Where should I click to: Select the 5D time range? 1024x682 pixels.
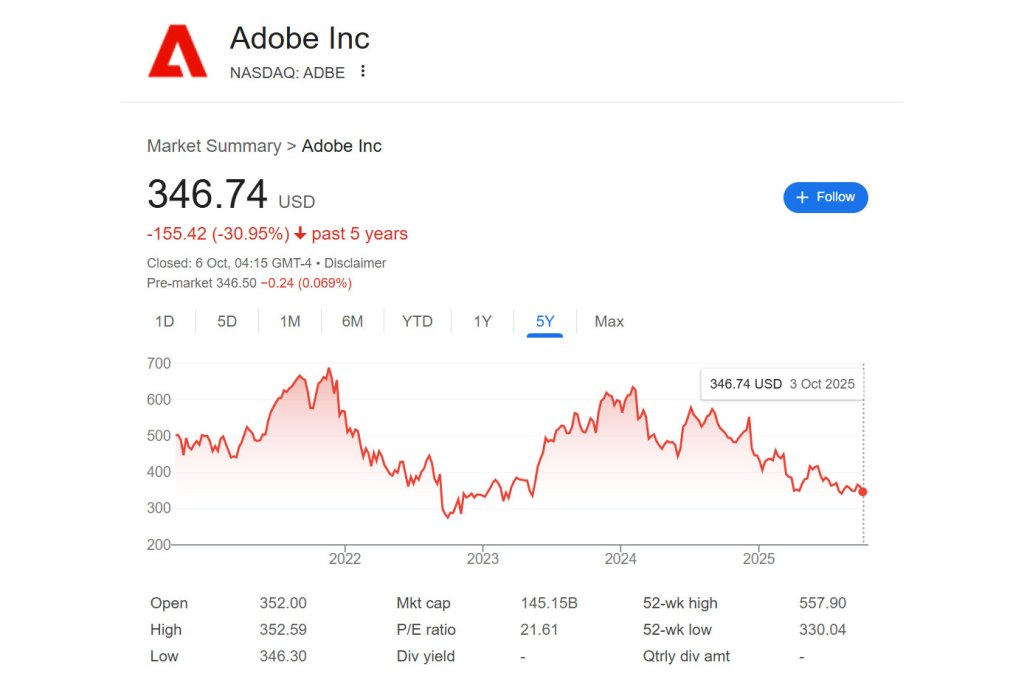[227, 321]
